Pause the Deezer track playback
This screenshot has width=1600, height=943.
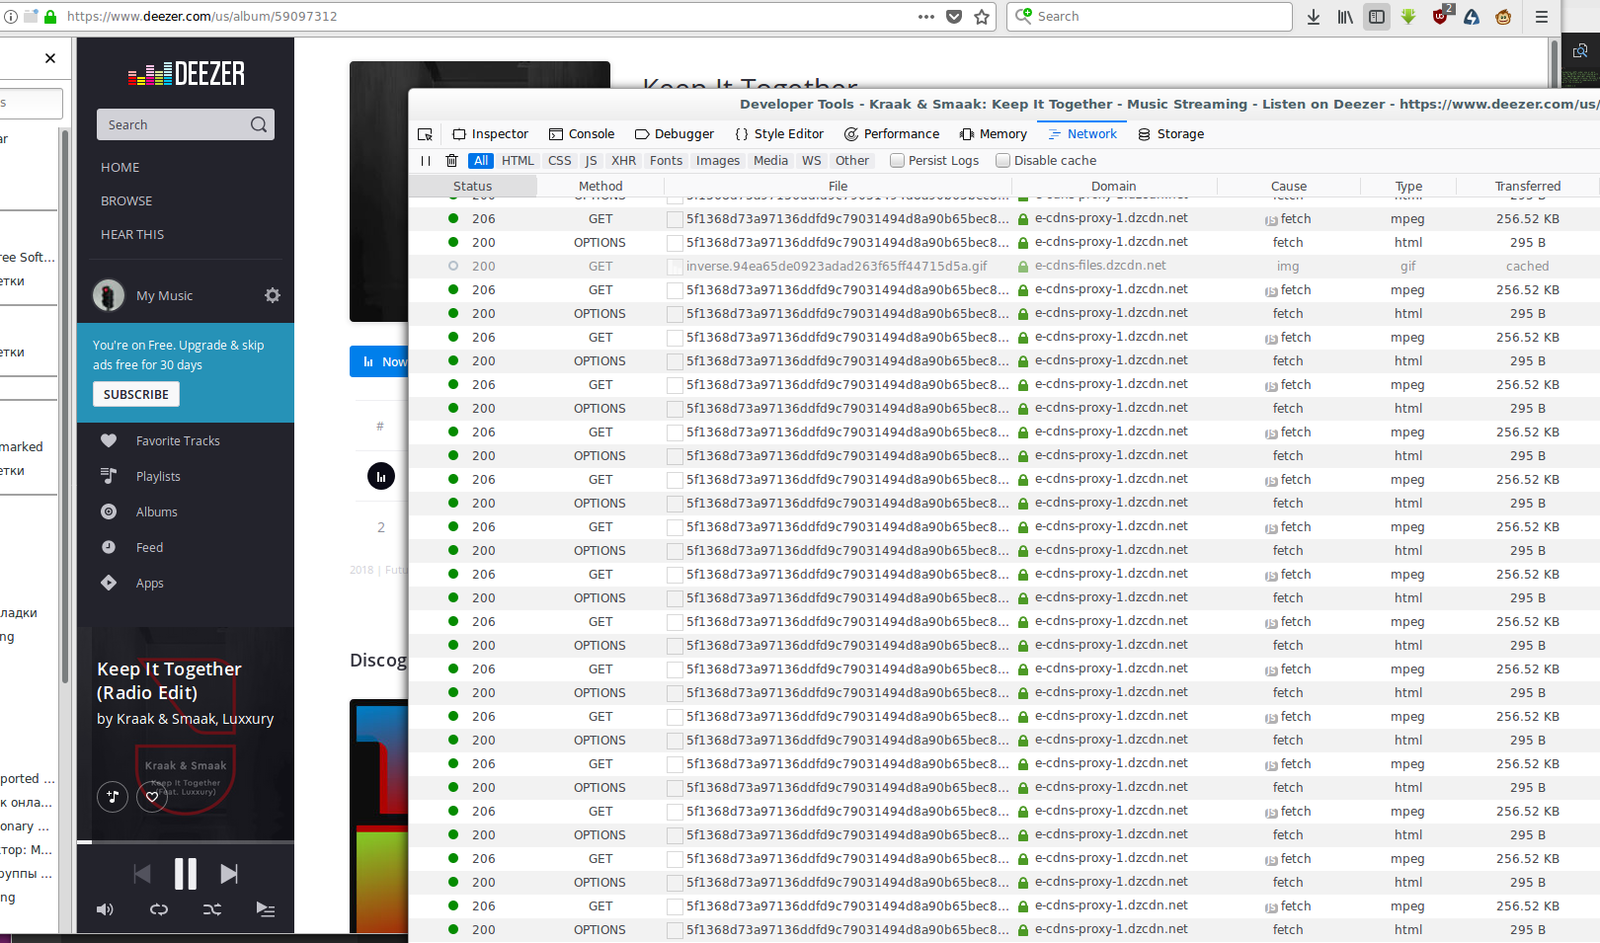coord(186,874)
